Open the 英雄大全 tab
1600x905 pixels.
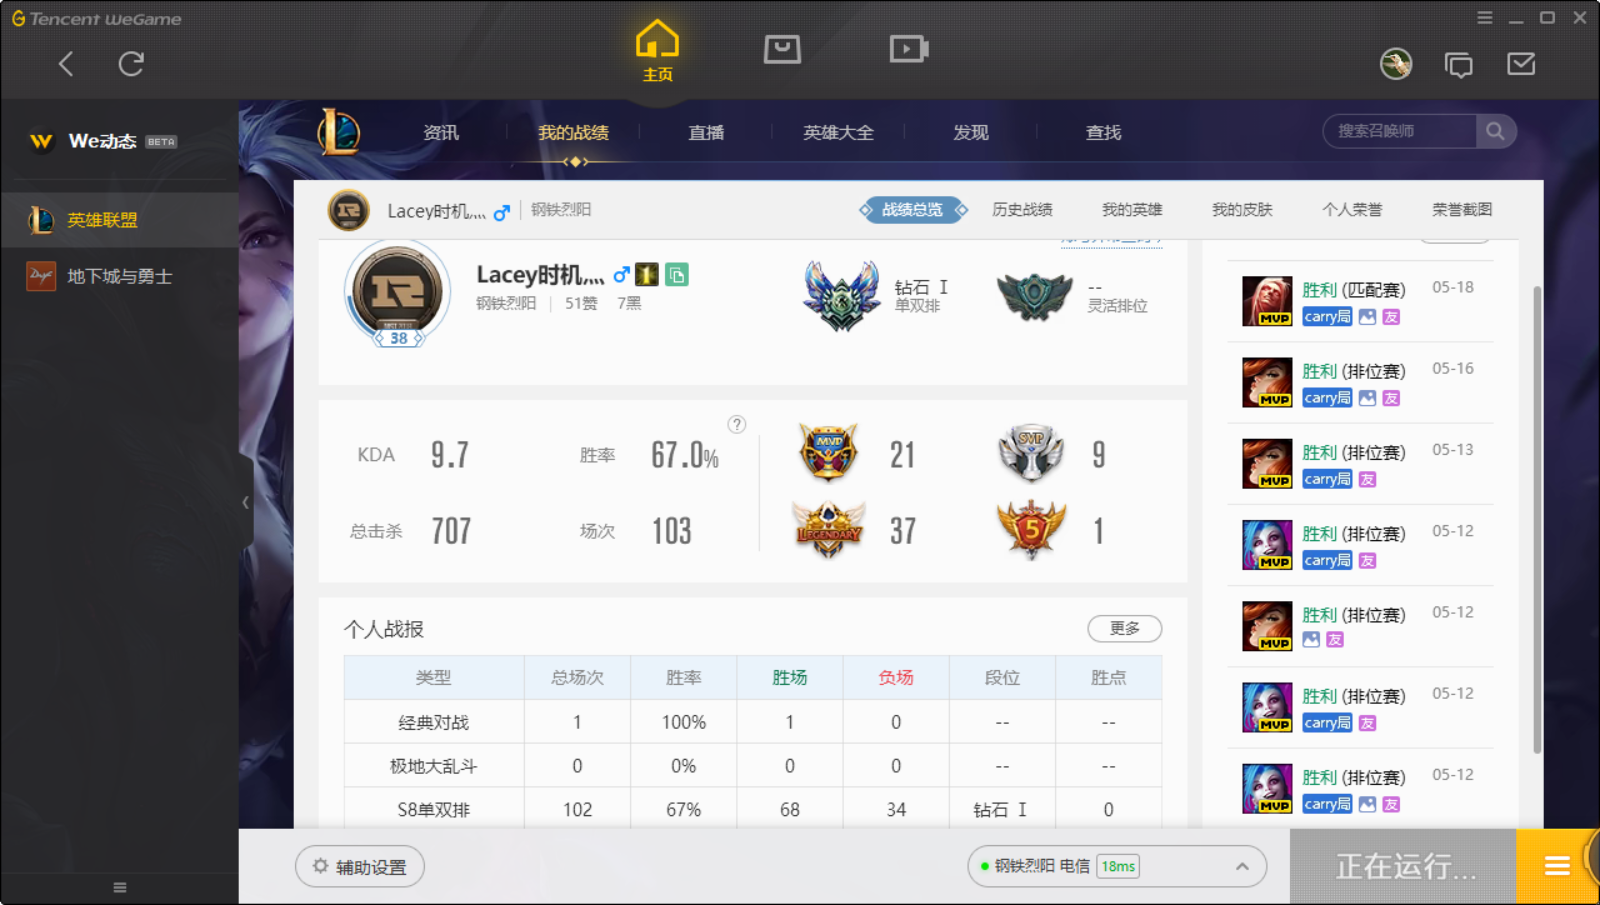tap(838, 132)
